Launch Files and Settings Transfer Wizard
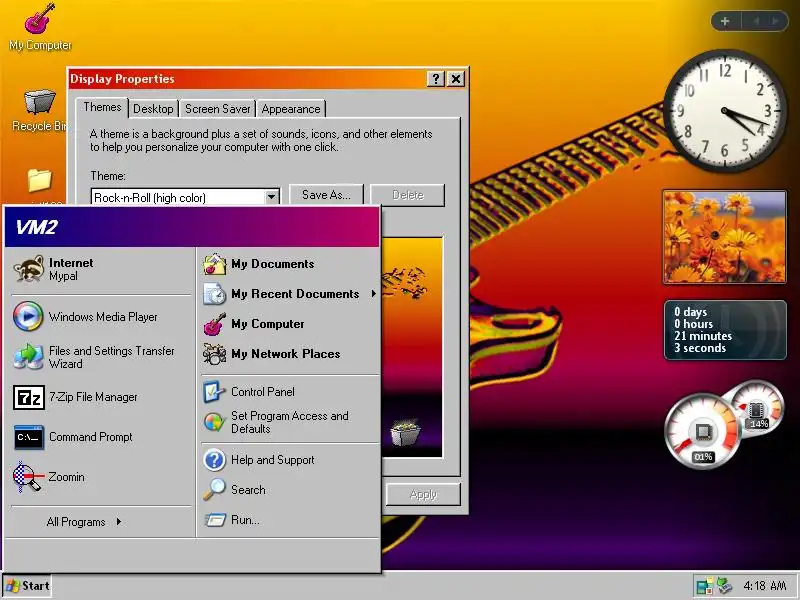The height and width of the screenshot is (600, 800). click(100, 357)
